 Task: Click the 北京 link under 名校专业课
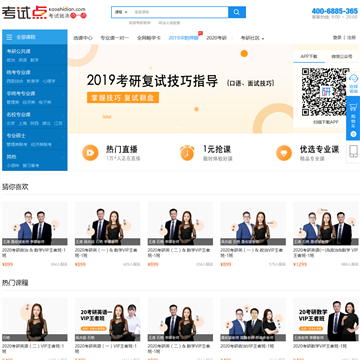(11, 123)
